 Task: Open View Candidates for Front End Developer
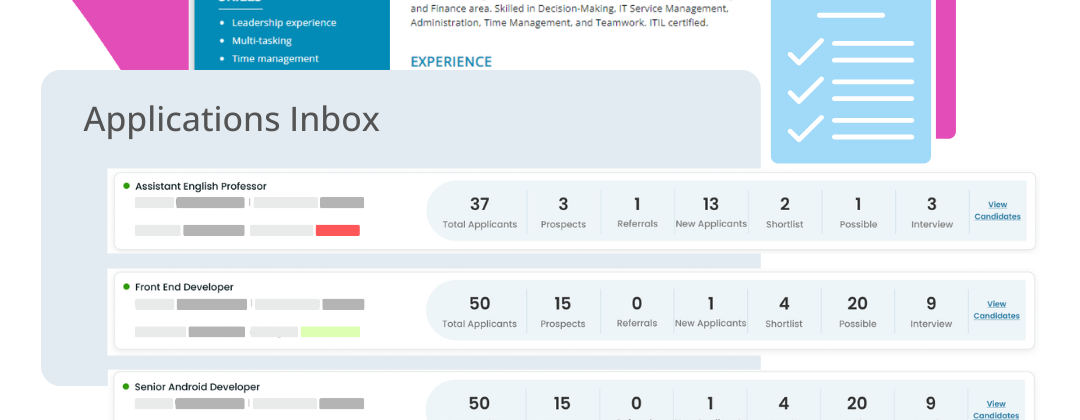click(x=997, y=310)
